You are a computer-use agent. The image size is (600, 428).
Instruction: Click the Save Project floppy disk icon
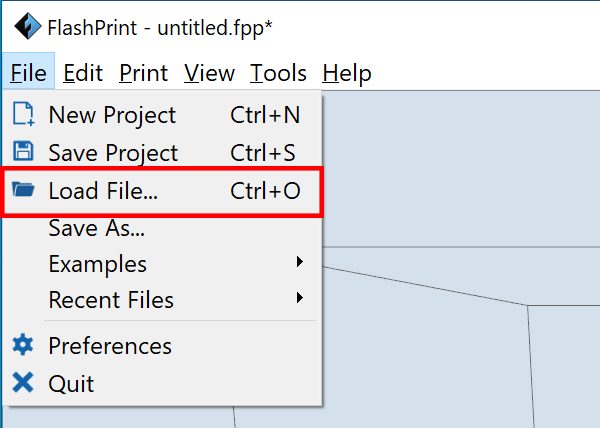23,151
